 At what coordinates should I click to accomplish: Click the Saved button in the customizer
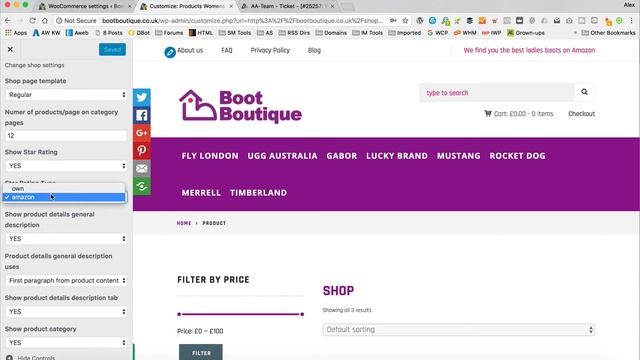tap(112, 49)
